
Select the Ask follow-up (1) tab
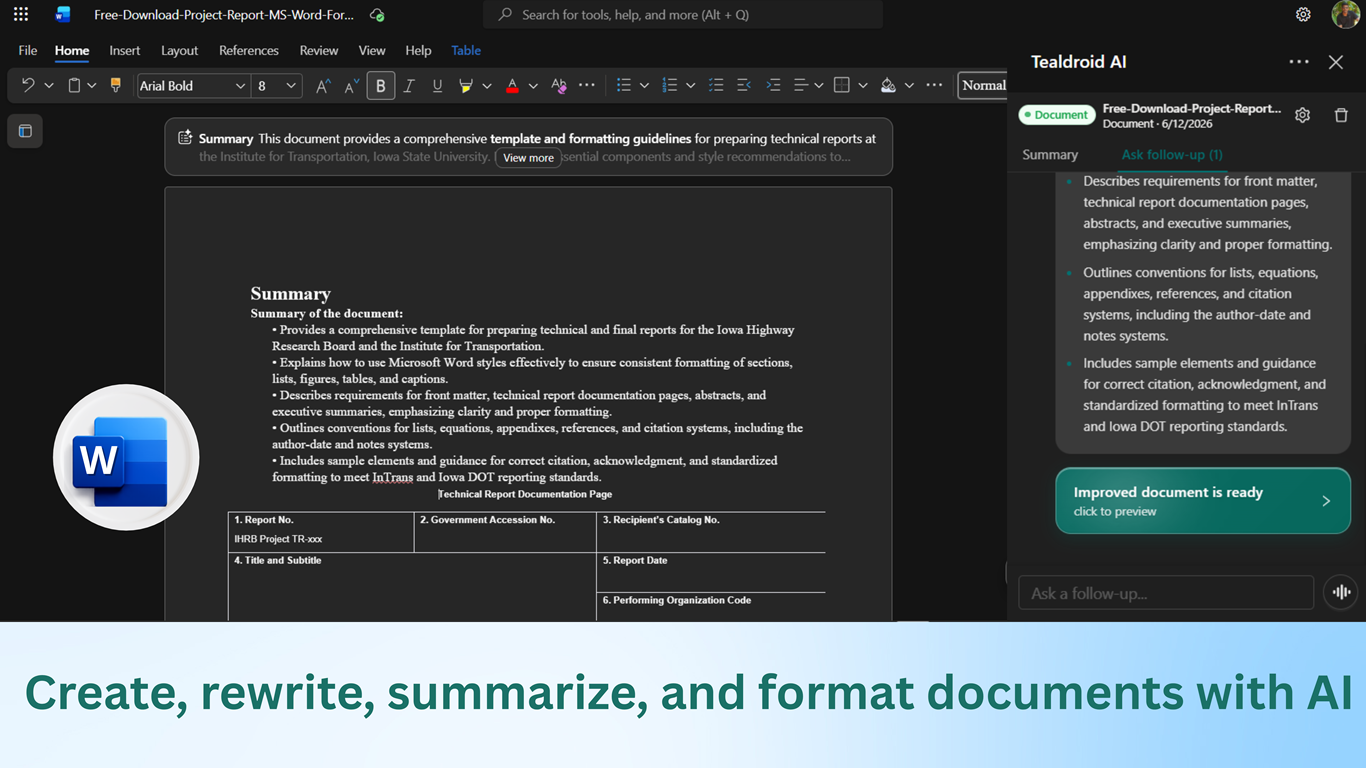point(1172,155)
